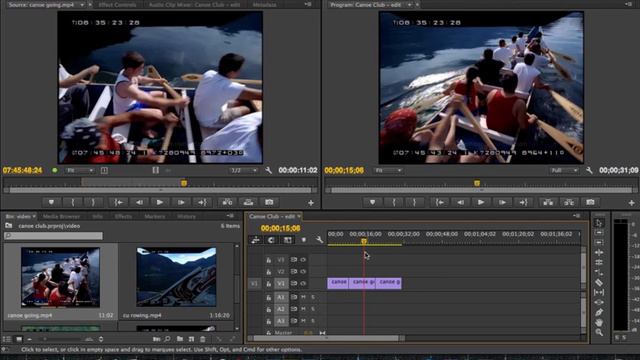Add marker in the Source monitor
This screenshot has height=360, width=640.
(x=51, y=202)
